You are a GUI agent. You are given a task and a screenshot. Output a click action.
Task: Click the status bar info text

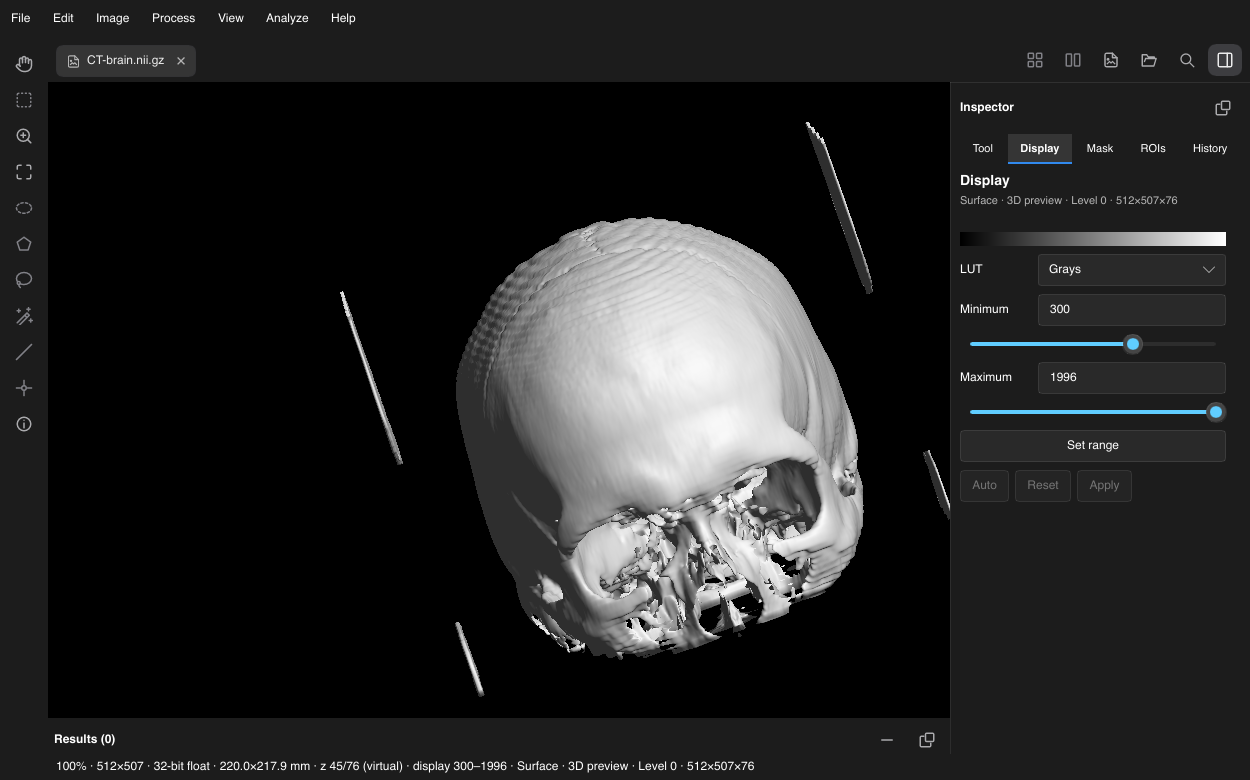pyautogui.click(x=405, y=766)
